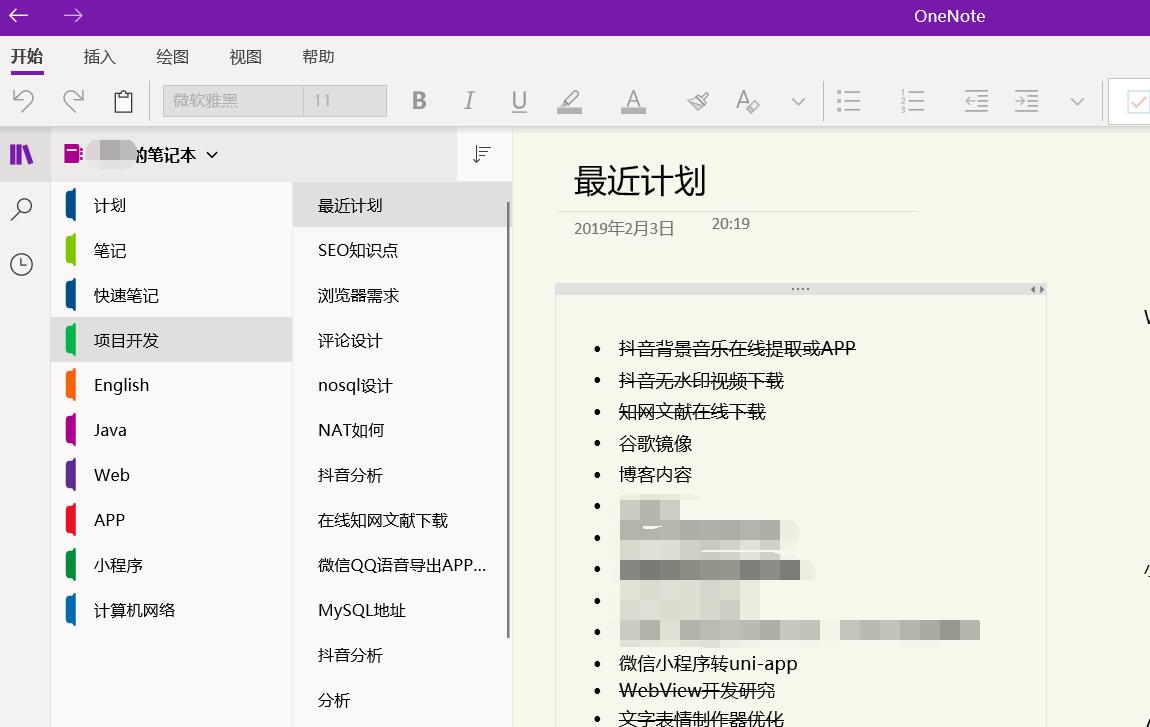
Task: Go forward using the right arrow
Action: click(x=73, y=15)
